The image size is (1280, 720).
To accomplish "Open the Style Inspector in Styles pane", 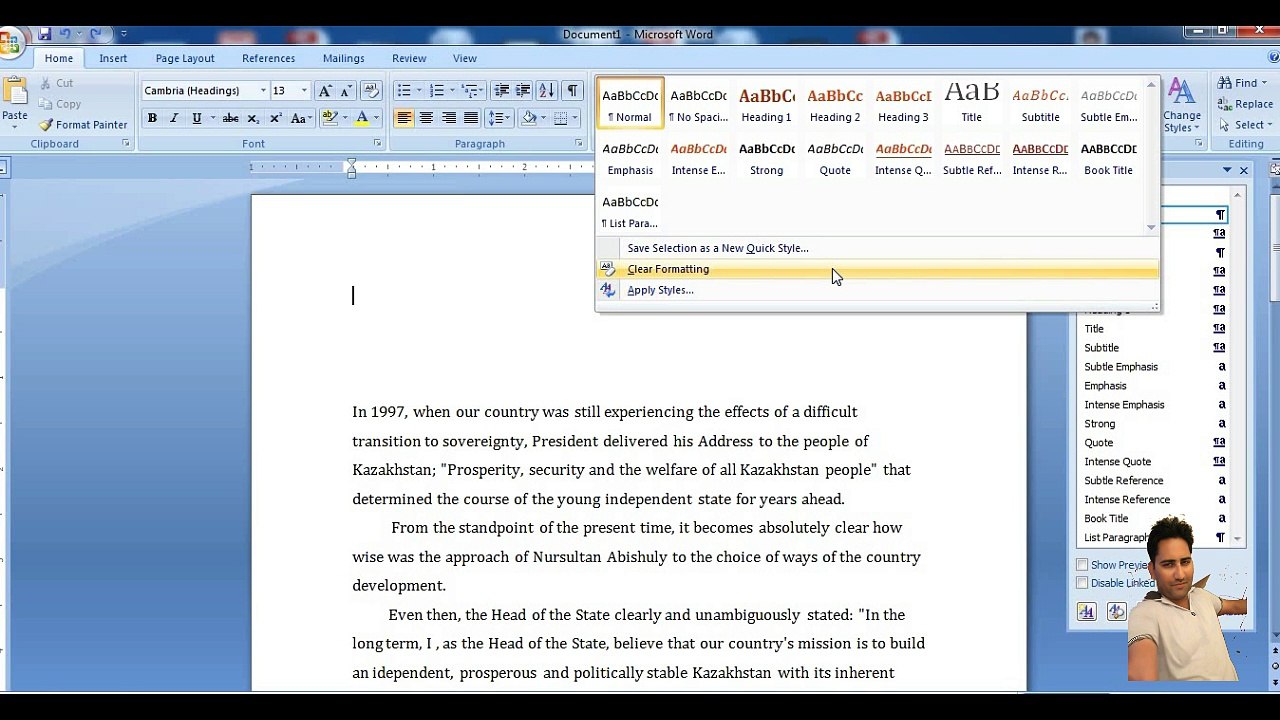I will coord(1116,612).
